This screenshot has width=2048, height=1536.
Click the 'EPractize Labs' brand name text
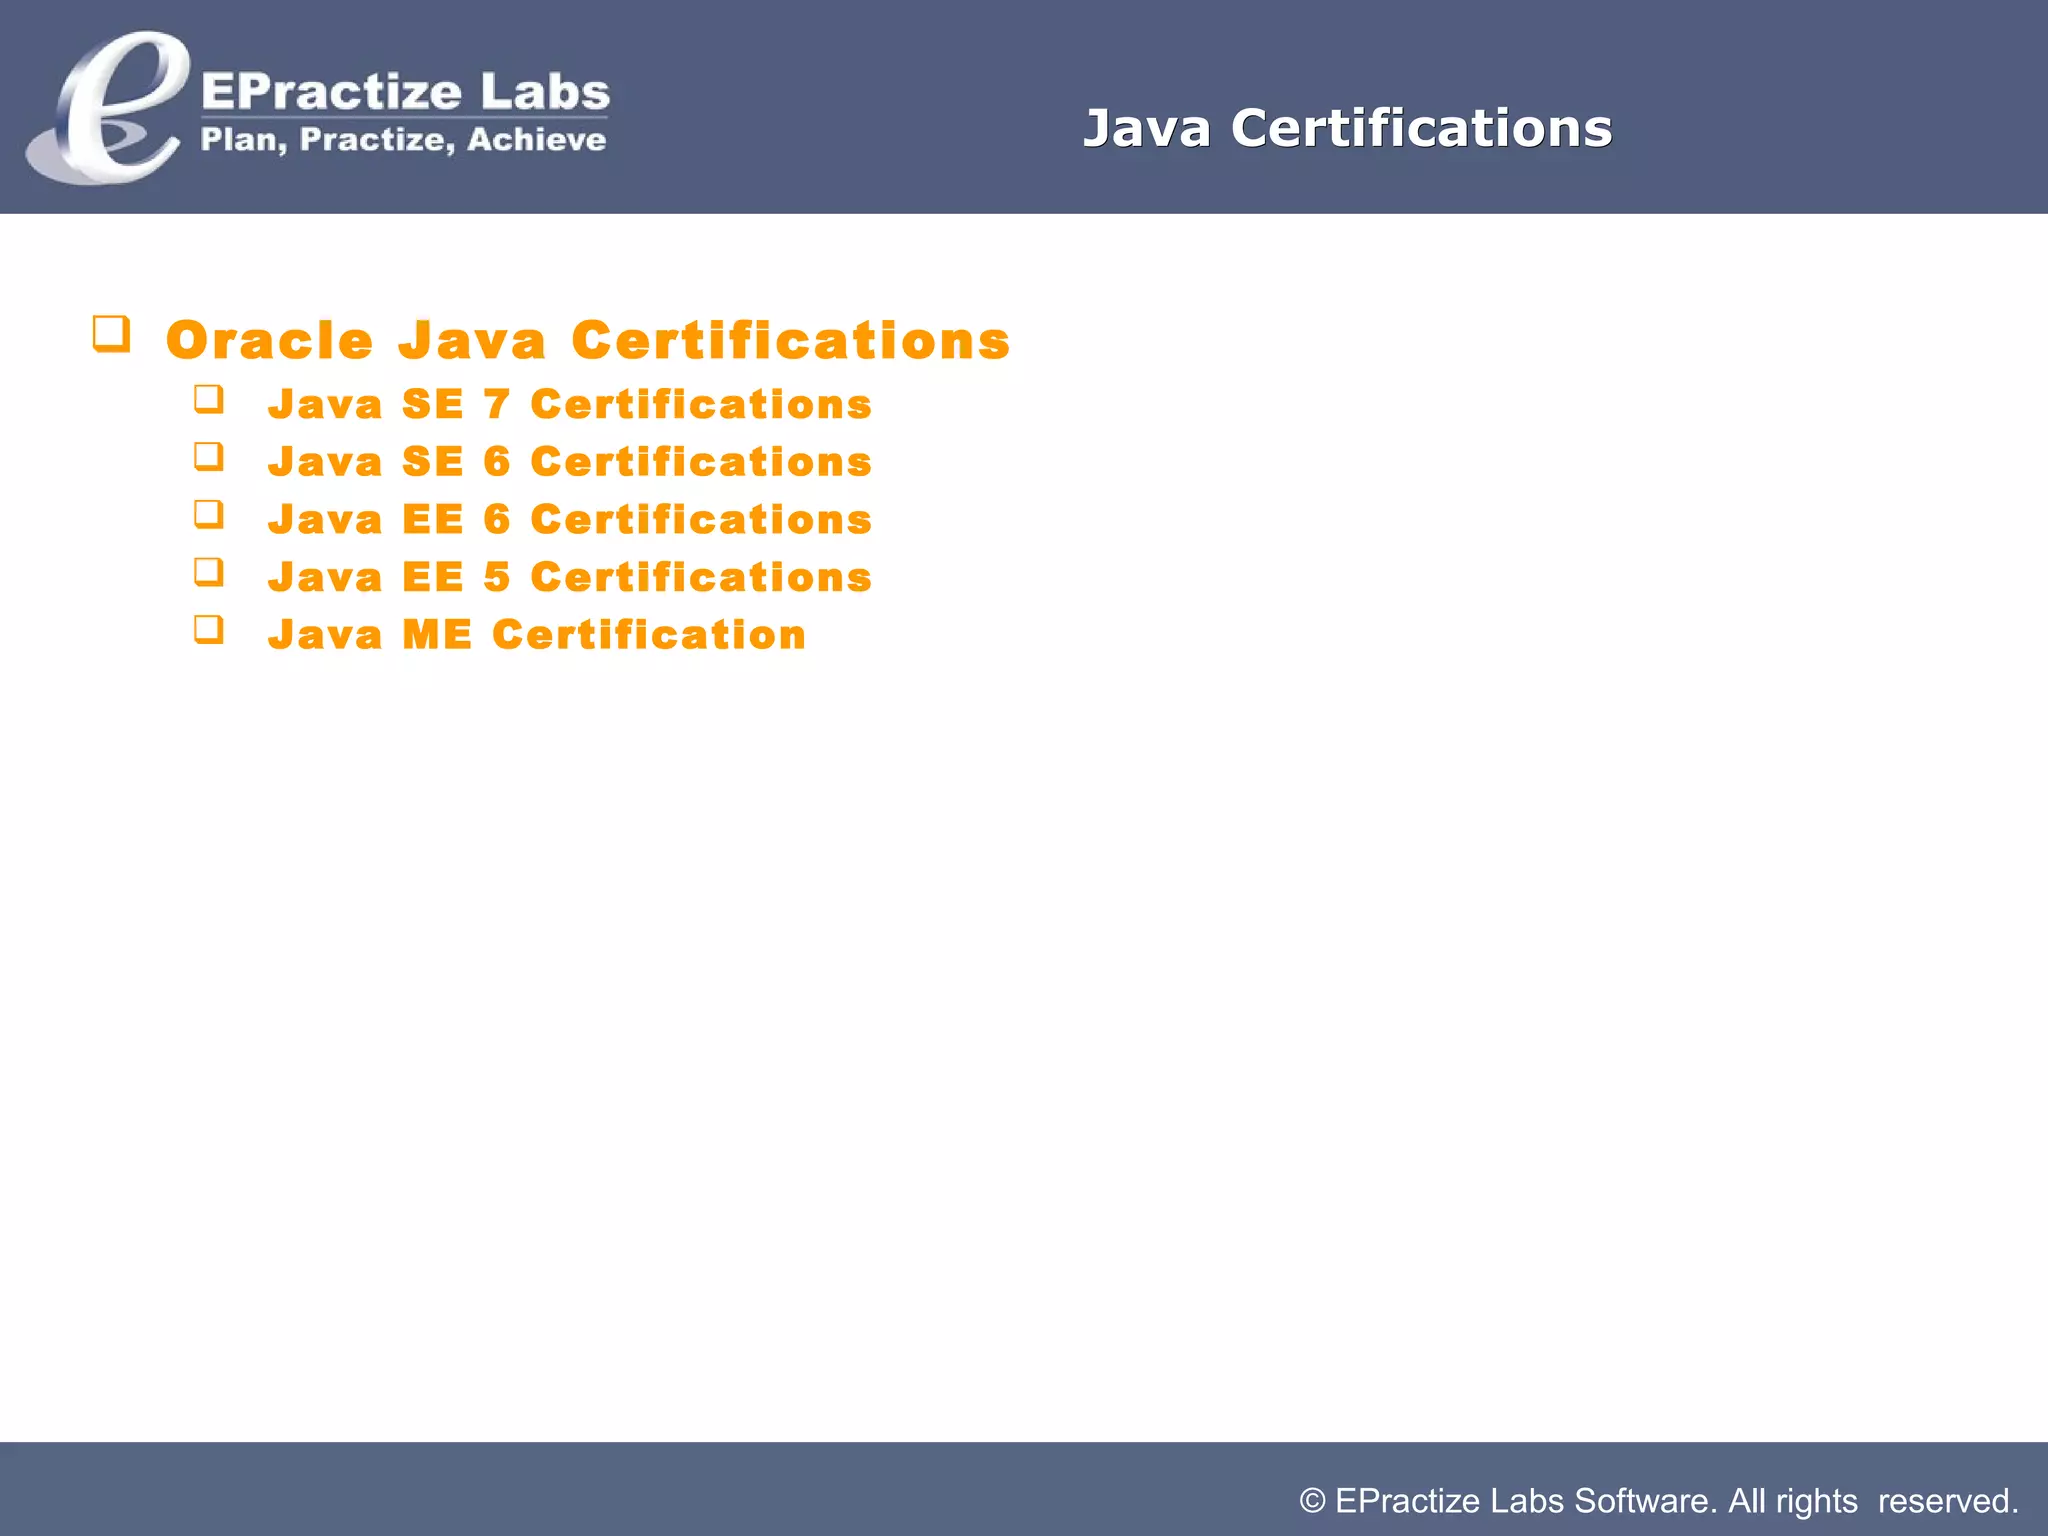point(405,91)
